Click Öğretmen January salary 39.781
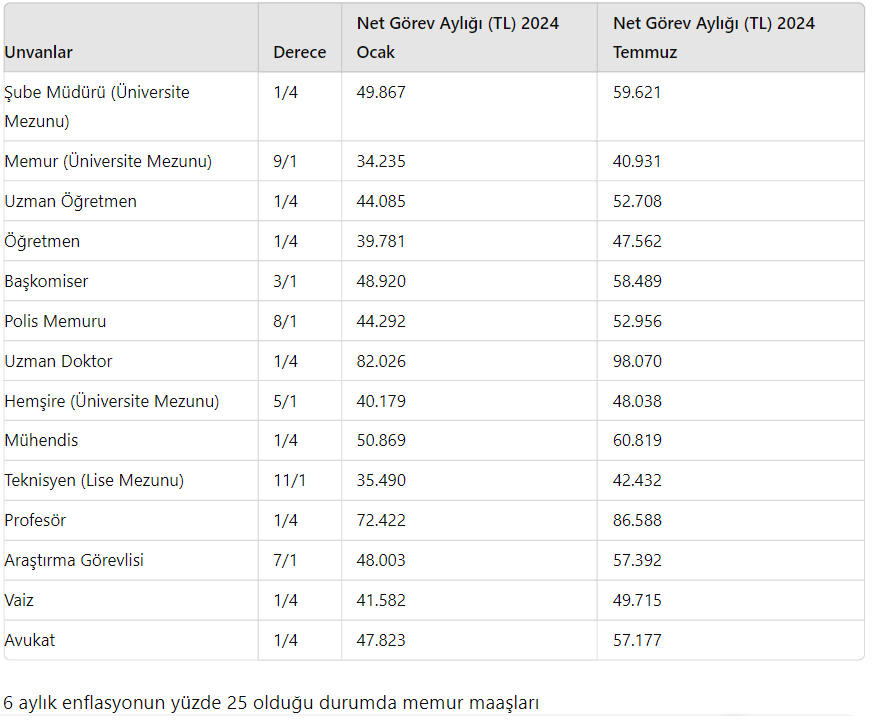Viewport: 873px width, 721px height. pyautogui.click(x=381, y=241)
